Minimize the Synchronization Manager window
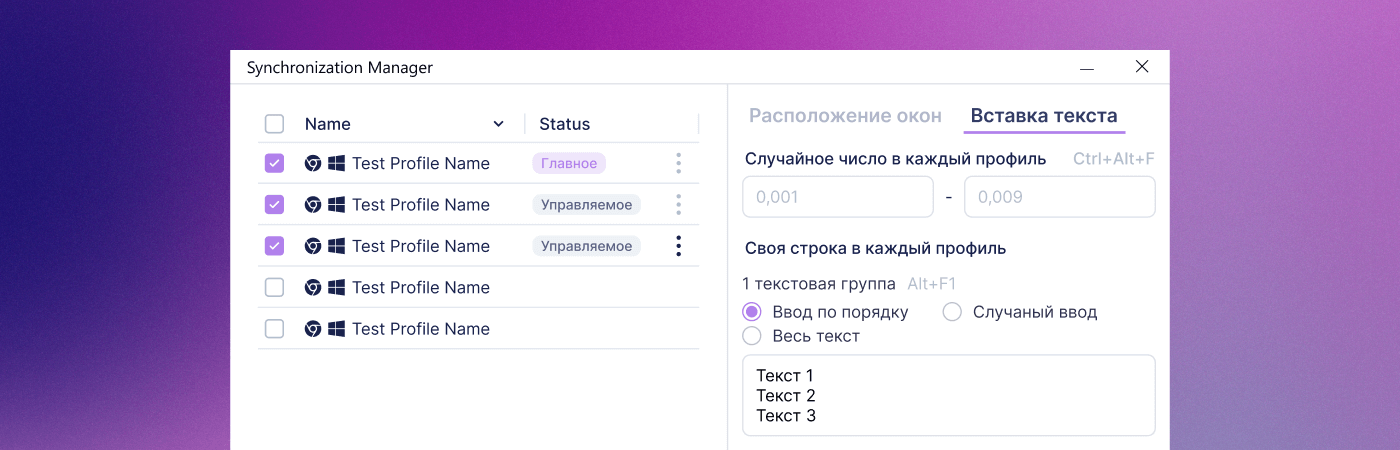 click(1087, 68)
